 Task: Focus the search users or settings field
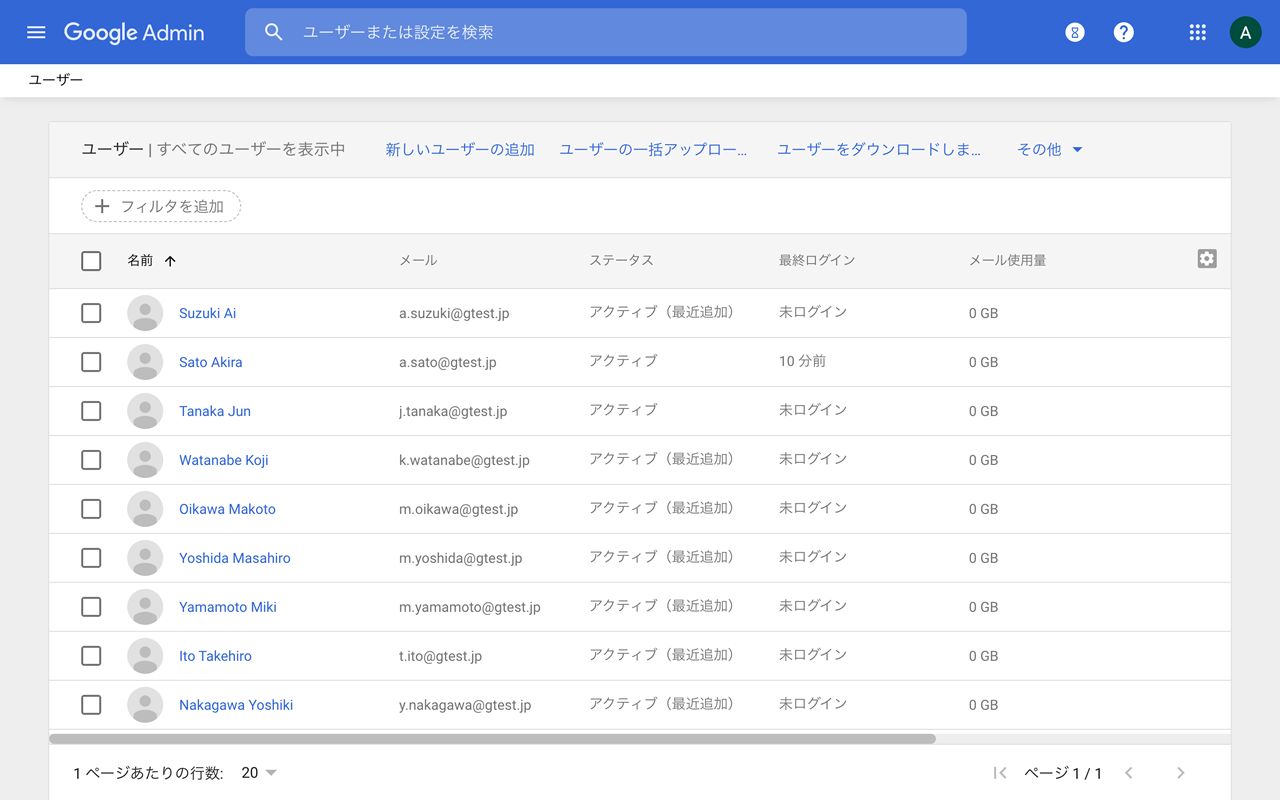[606, 32]
